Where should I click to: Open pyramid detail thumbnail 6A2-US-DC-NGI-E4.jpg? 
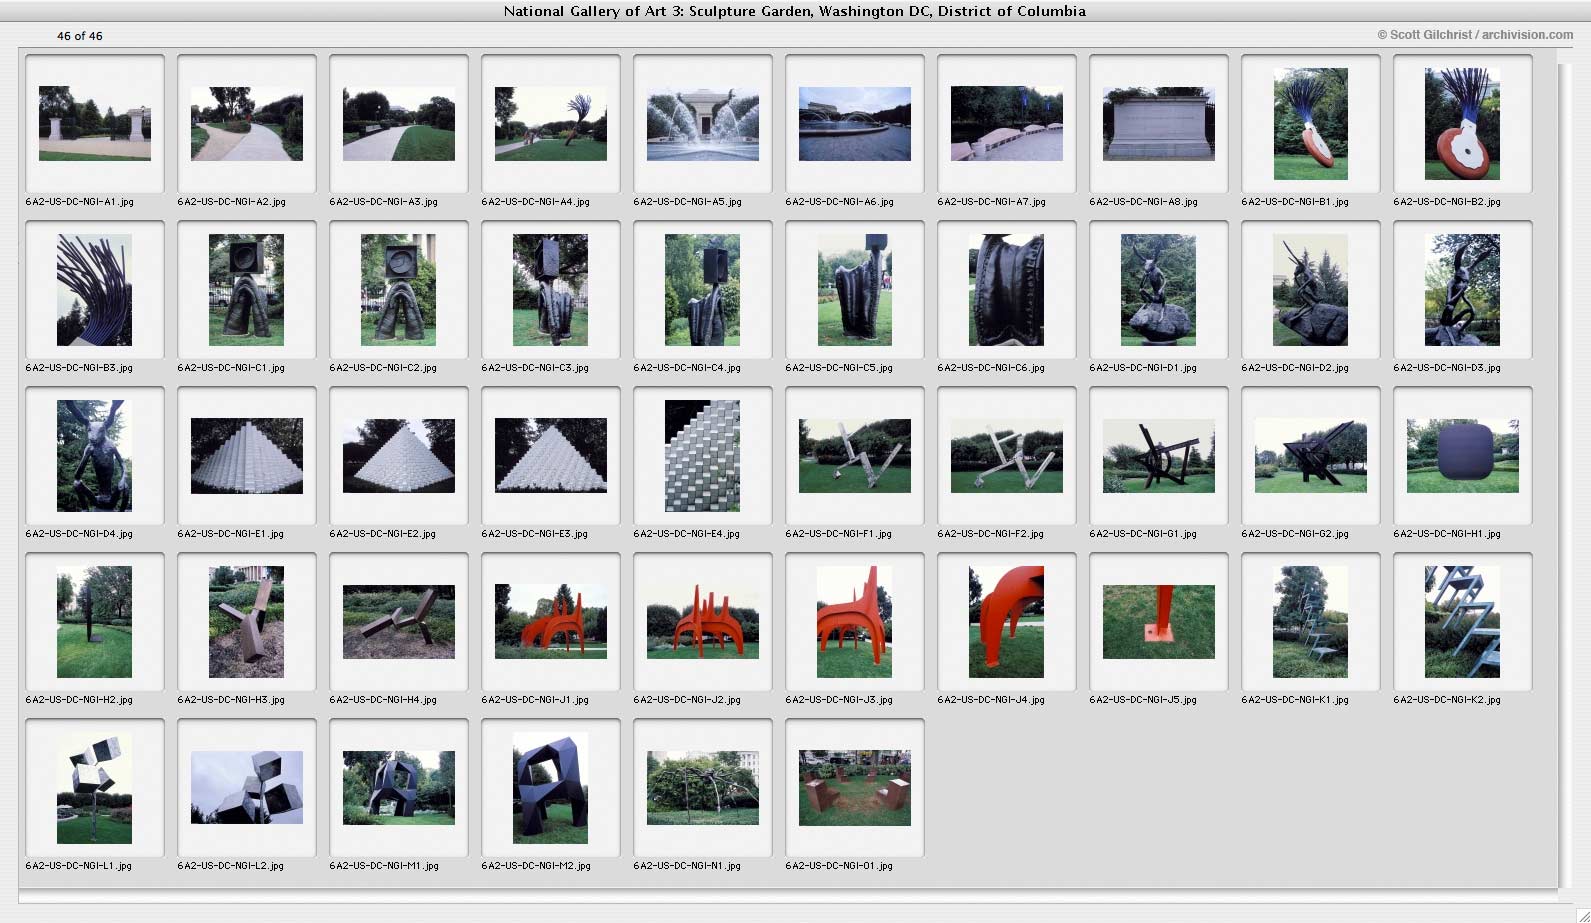703,456
